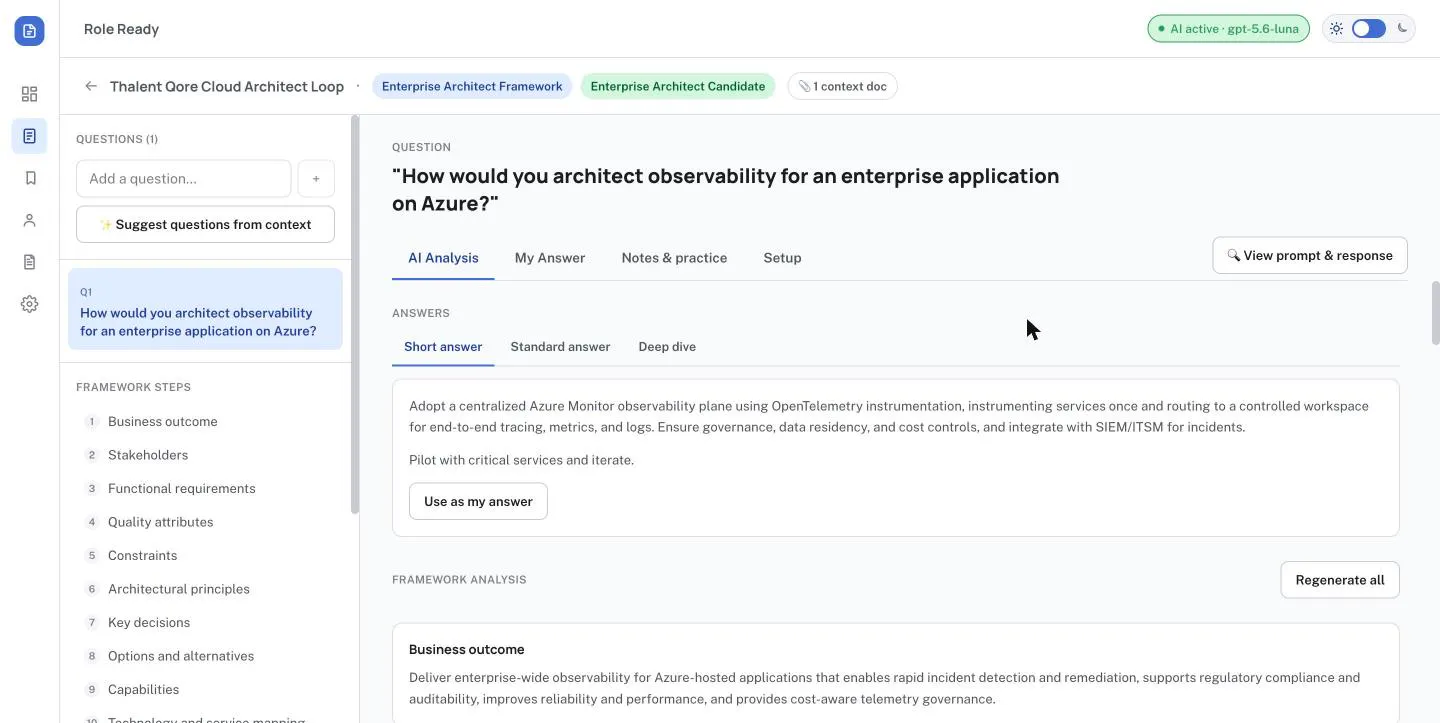Viewport: 1440px width, 723px height.
Task: Click View prompt & response button
Action: (x=1310, y=255)
